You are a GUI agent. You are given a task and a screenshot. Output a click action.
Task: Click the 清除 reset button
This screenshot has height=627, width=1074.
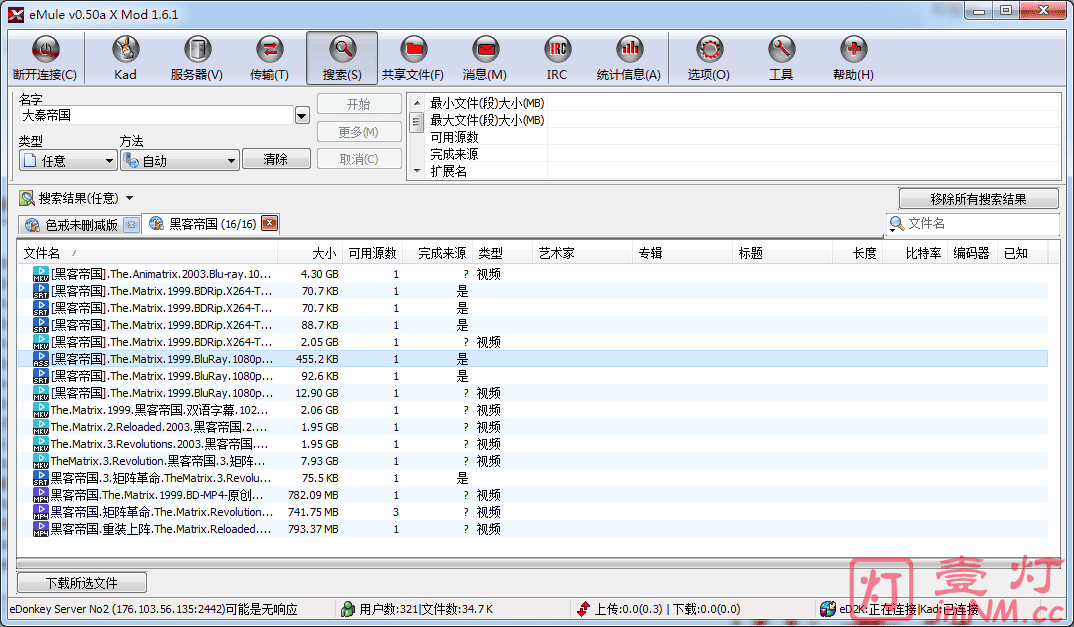tap(276, 160)
